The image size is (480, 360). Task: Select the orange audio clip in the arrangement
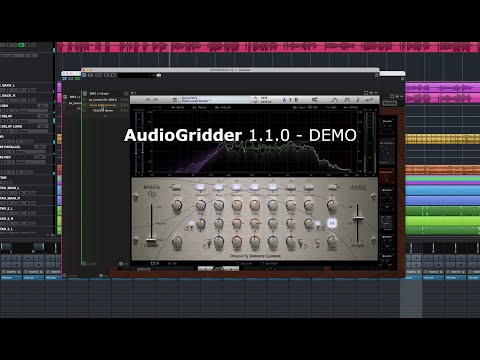pos(442,170)
